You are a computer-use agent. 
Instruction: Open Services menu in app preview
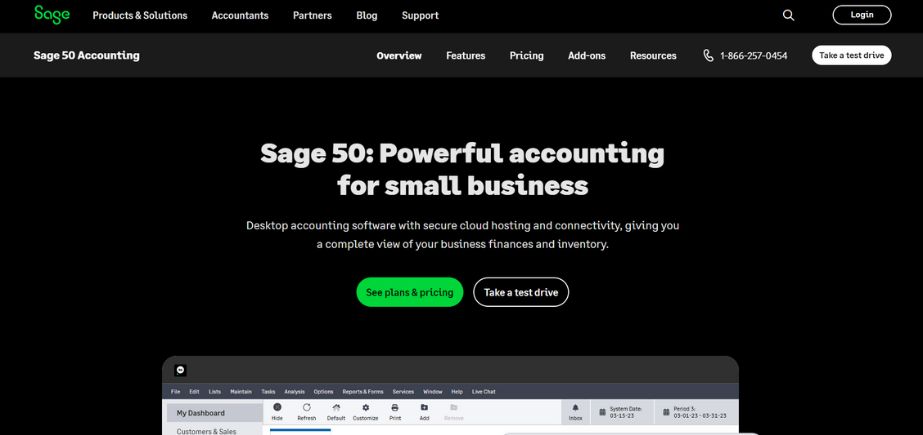[403, 391]
